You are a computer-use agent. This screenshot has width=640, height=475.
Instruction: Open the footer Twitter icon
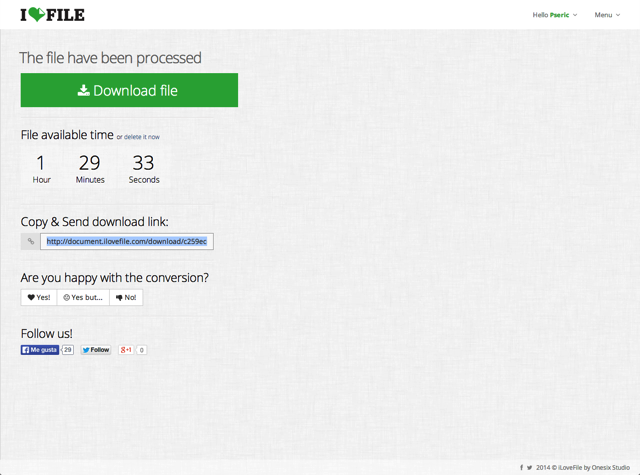529,468
